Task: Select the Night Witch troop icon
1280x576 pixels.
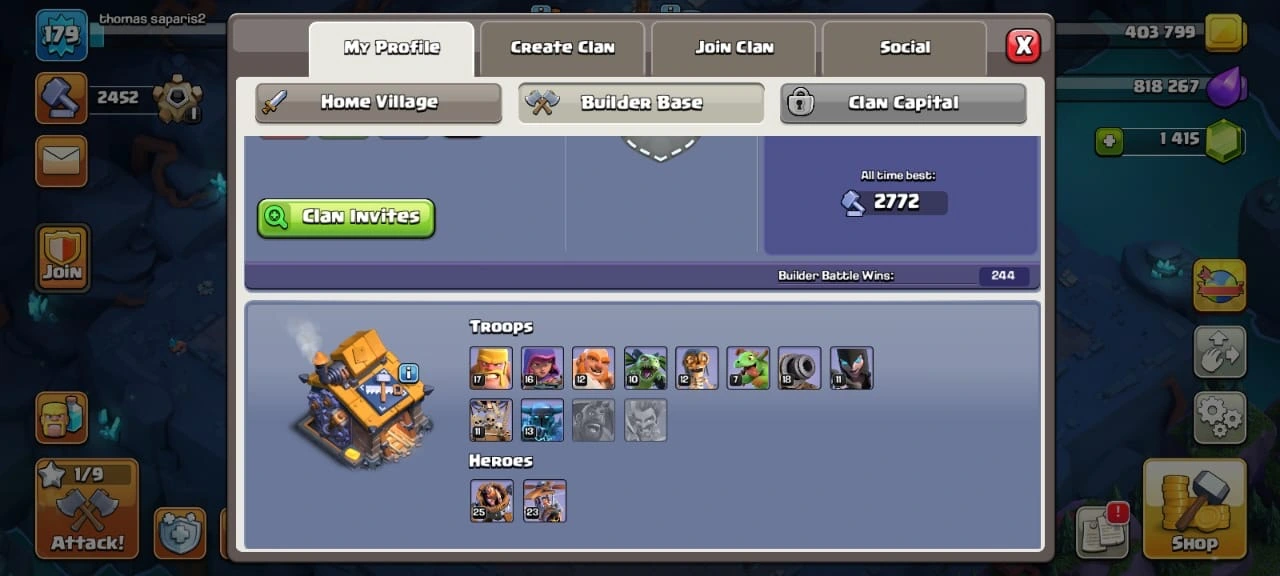Action: pos(851,368)
